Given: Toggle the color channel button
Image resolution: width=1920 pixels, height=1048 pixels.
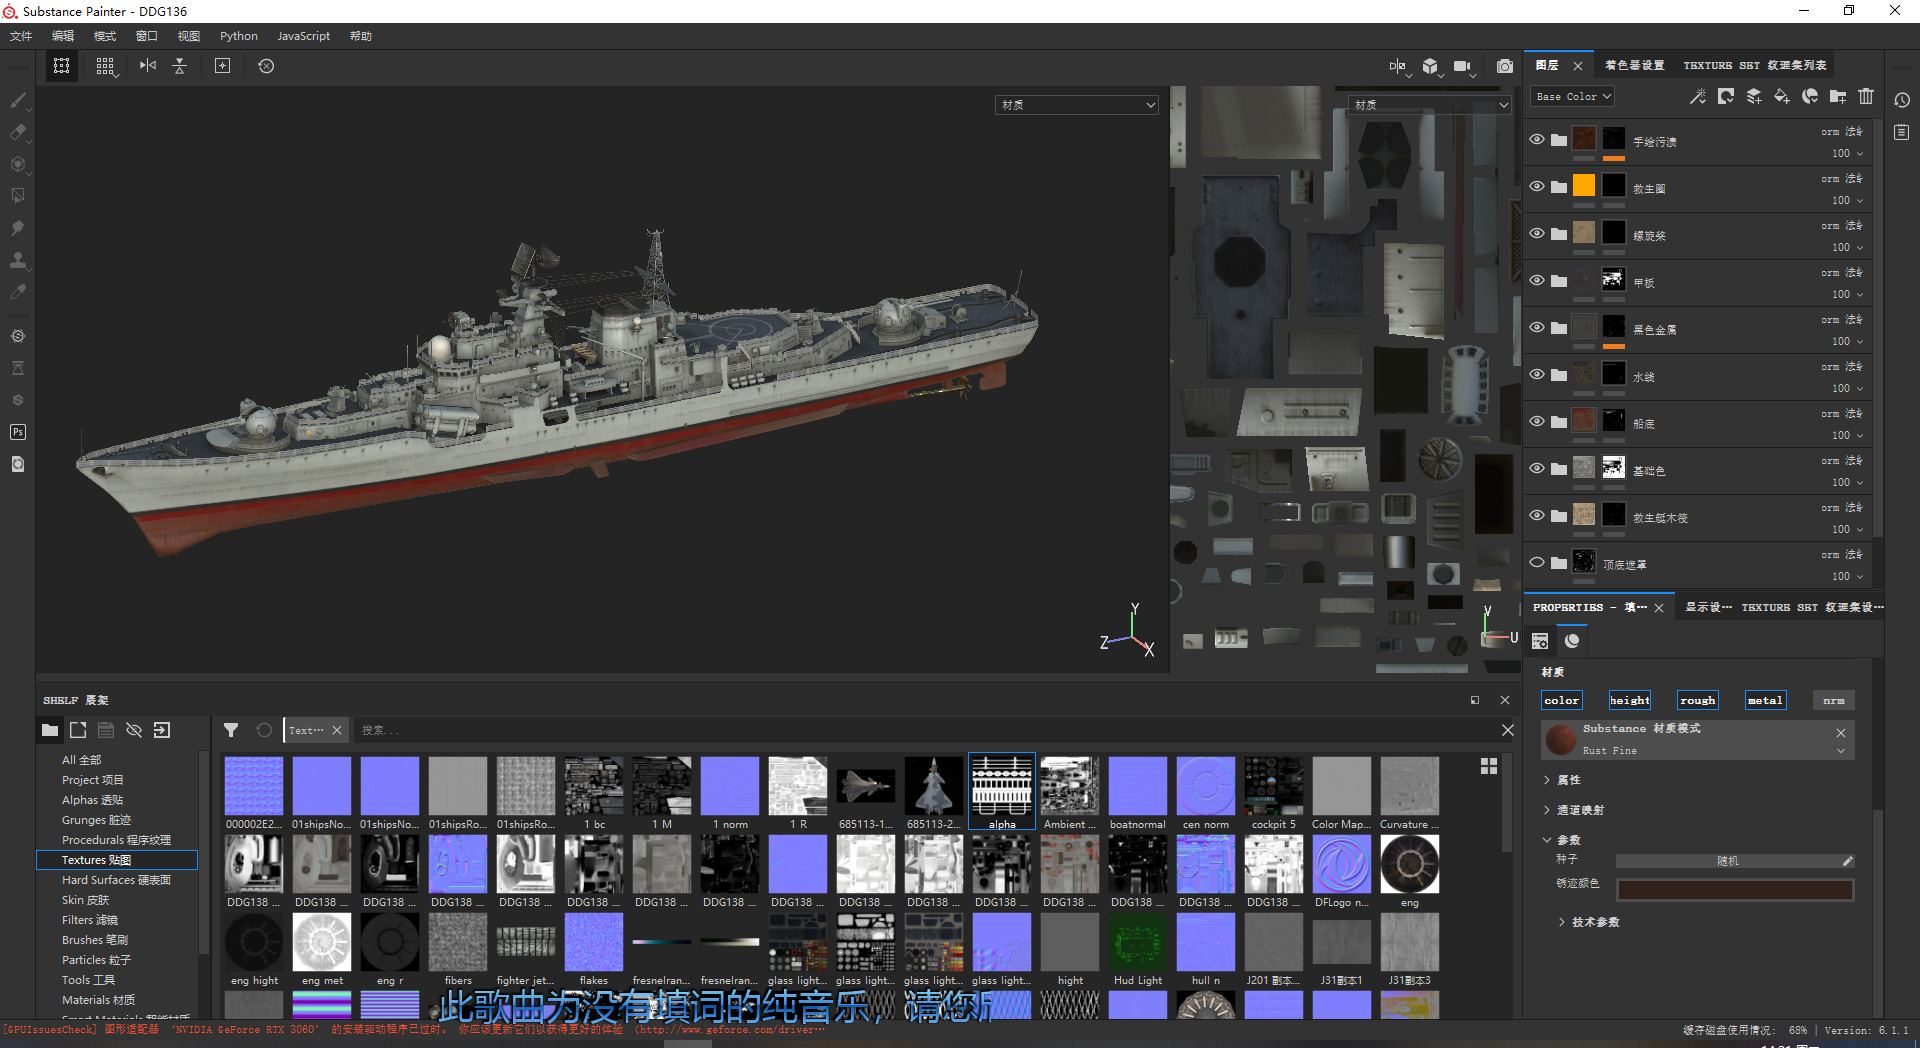Looking at the screenshot, I should (1562, 700).
